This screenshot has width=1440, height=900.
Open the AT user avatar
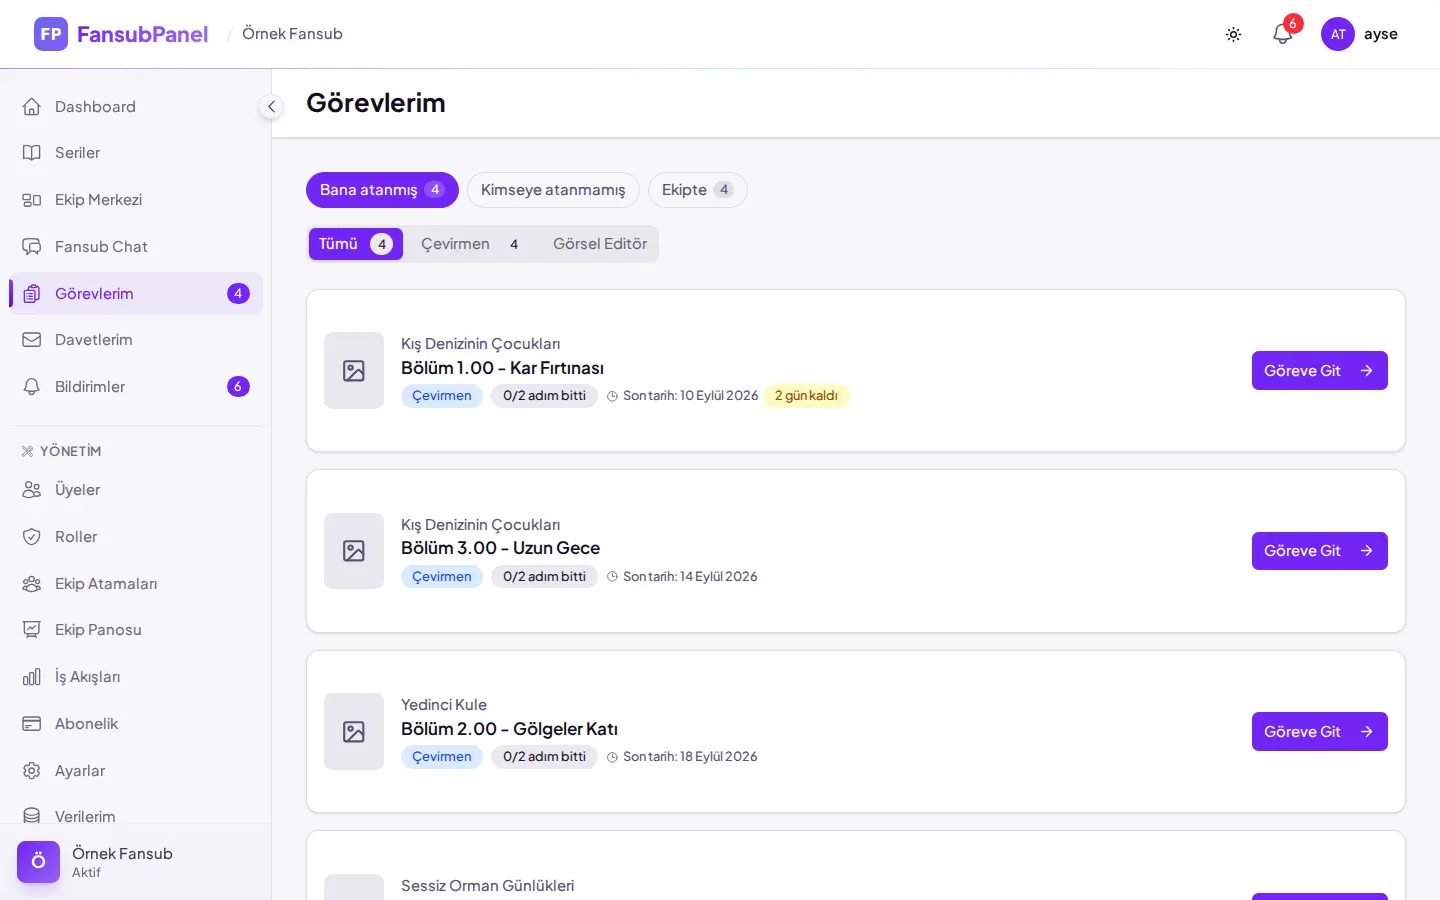(1338, 34)
